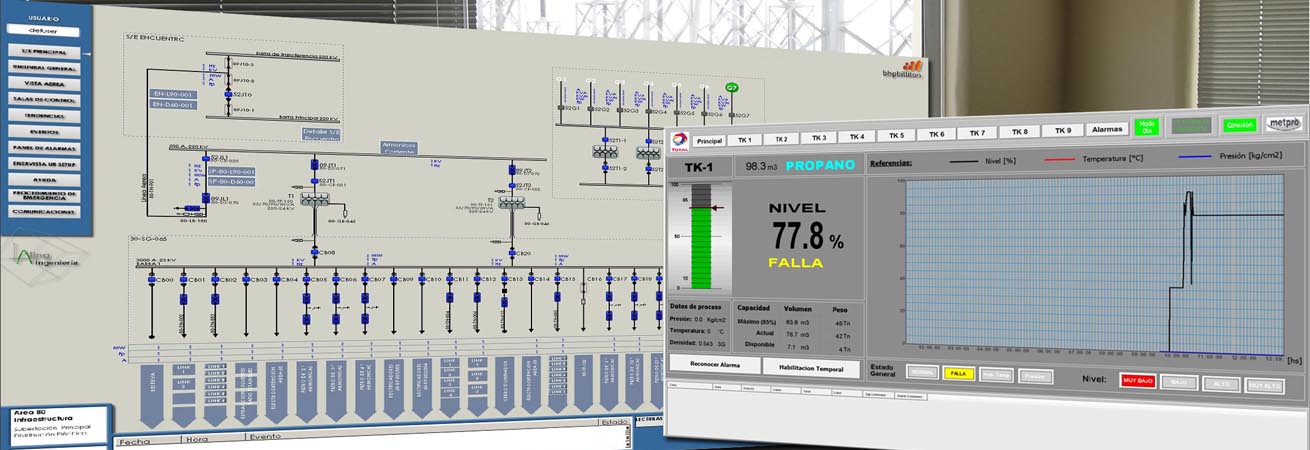
Task: Click the red MUY BAJO level indicator
Action: coord(1136,381)
